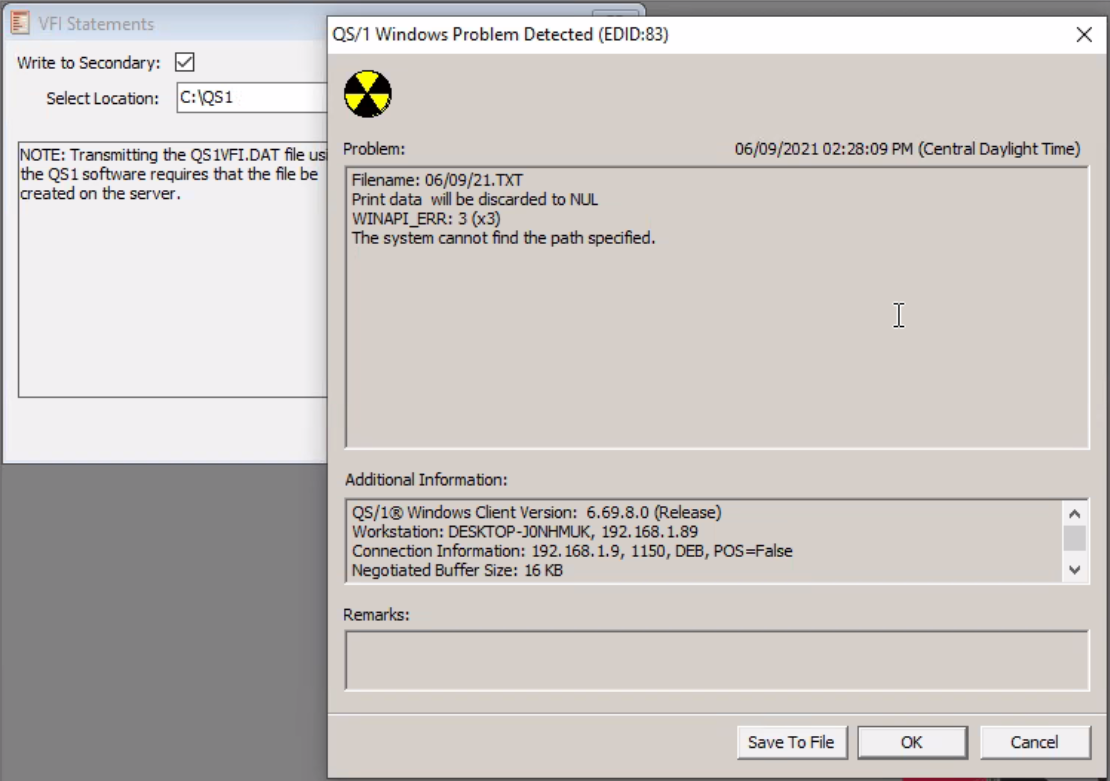Click the VFI Statements window title
Image resolution: width=1110 pixels, height=781 pixels.
click(96, 23)
